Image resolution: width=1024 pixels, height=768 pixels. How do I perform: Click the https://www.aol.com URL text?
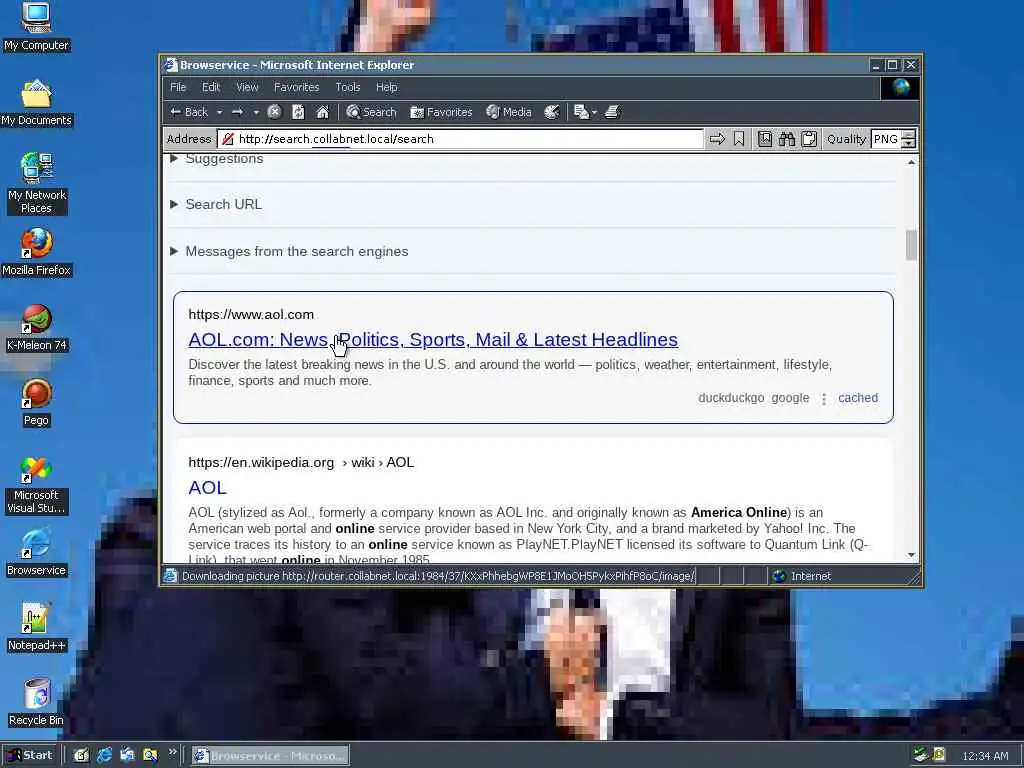251,314
